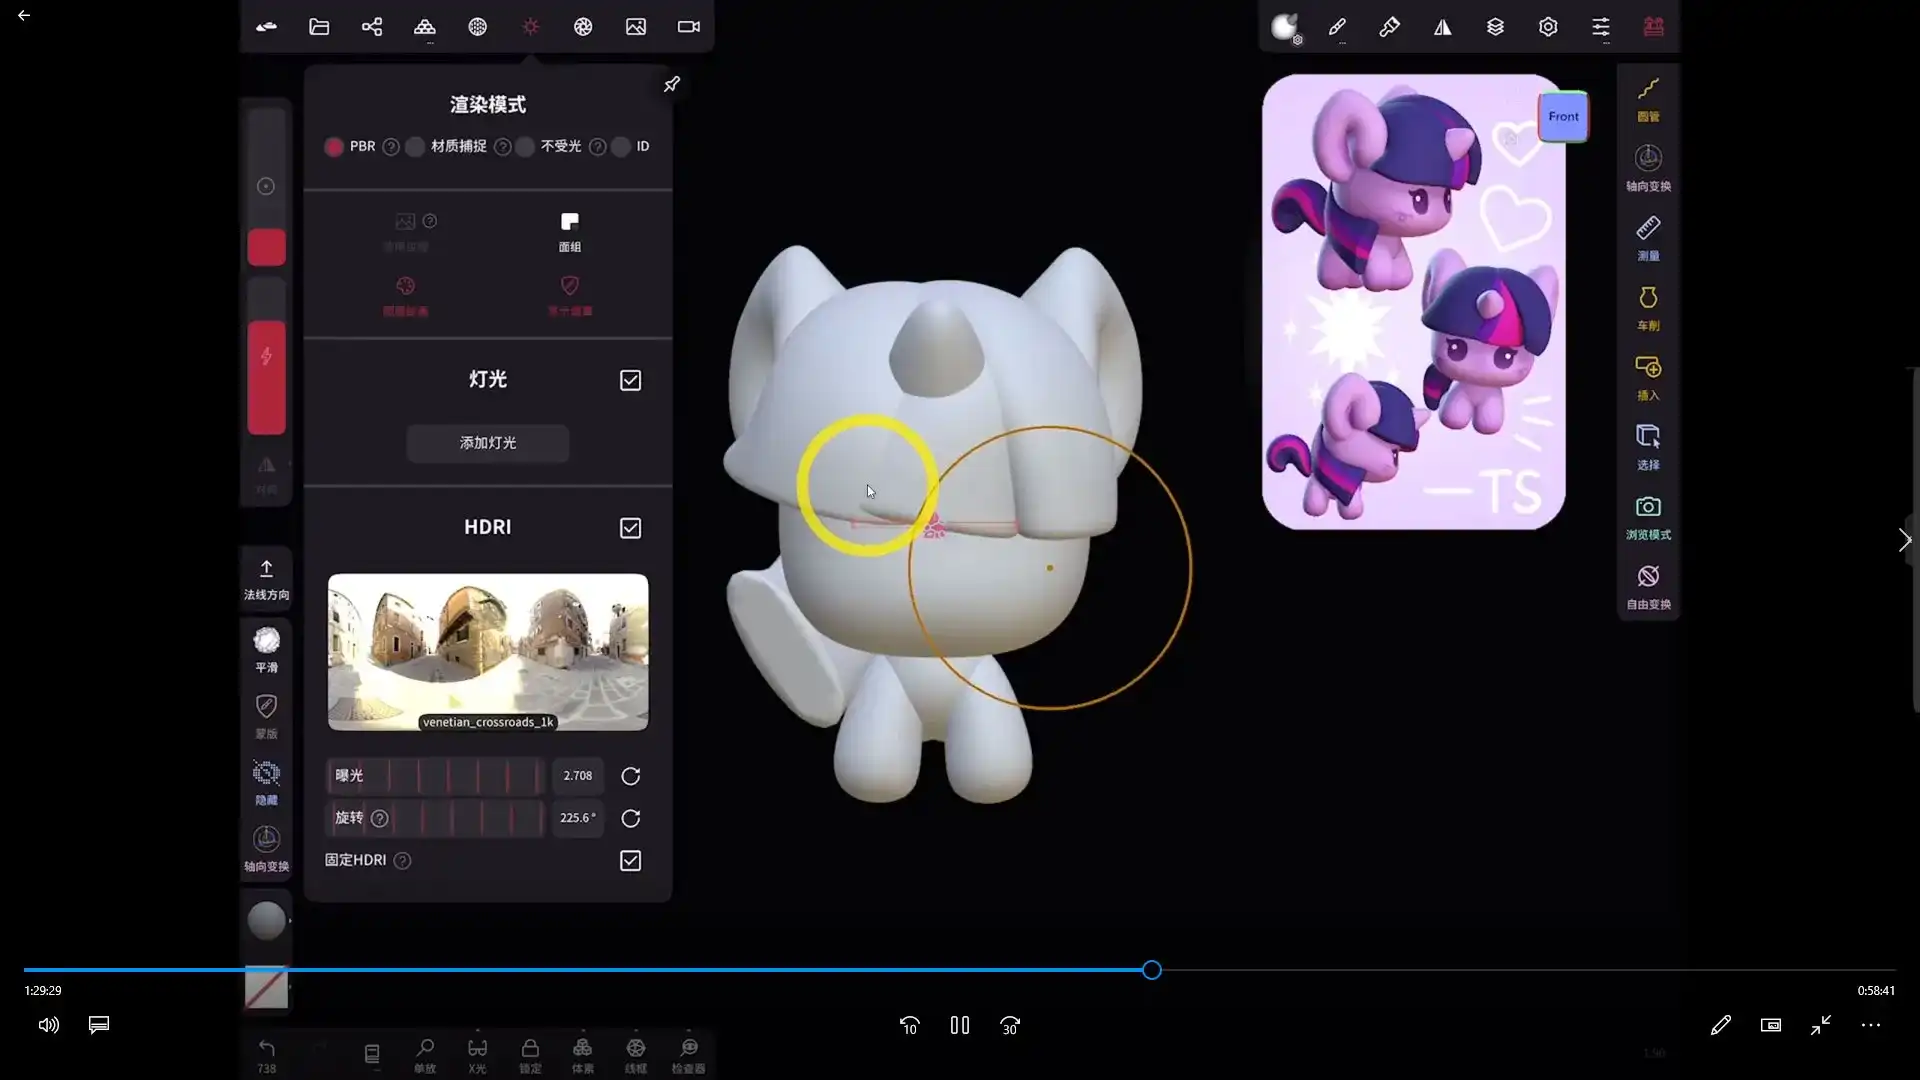Open the paint bucket material tool
Viewport: 1920px width, 1080px height.
tap(1389, 27)
